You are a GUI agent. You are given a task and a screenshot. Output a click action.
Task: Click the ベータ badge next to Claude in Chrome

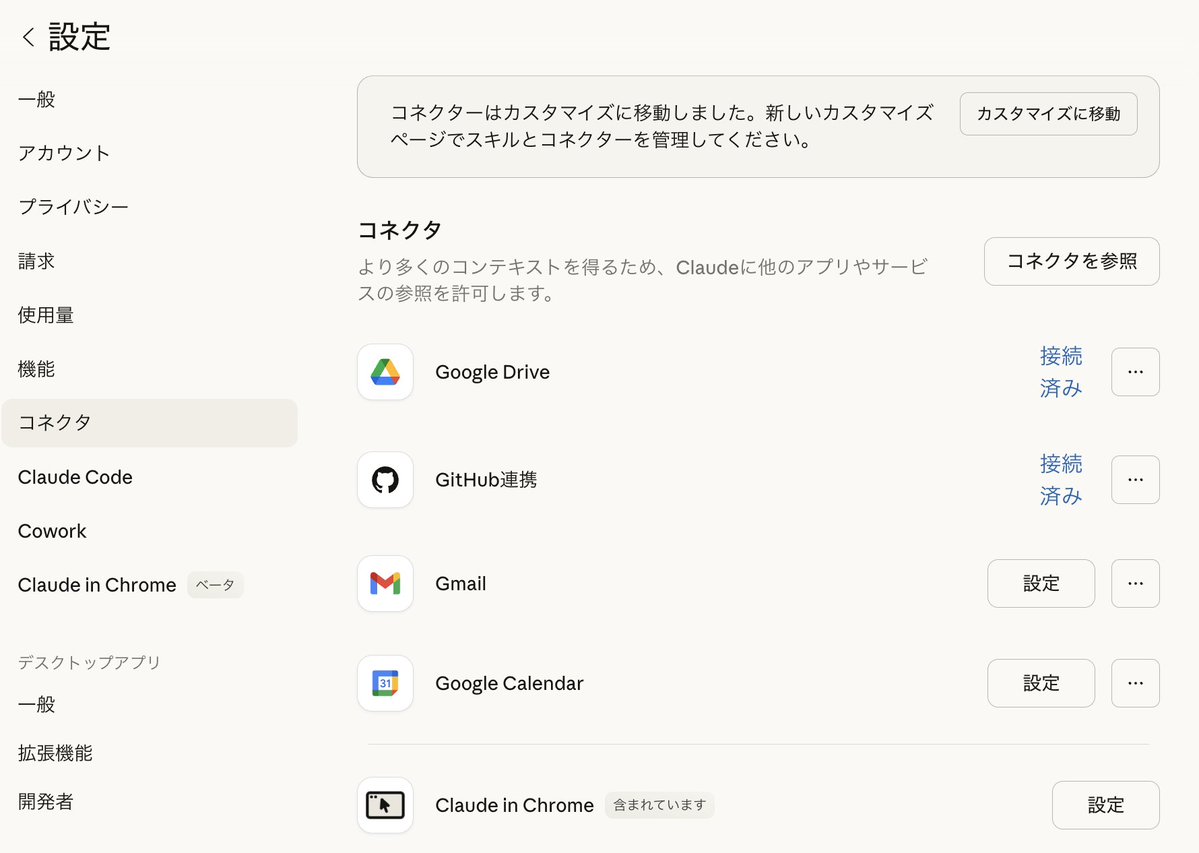pyautogui.click(x=215, y=585)
